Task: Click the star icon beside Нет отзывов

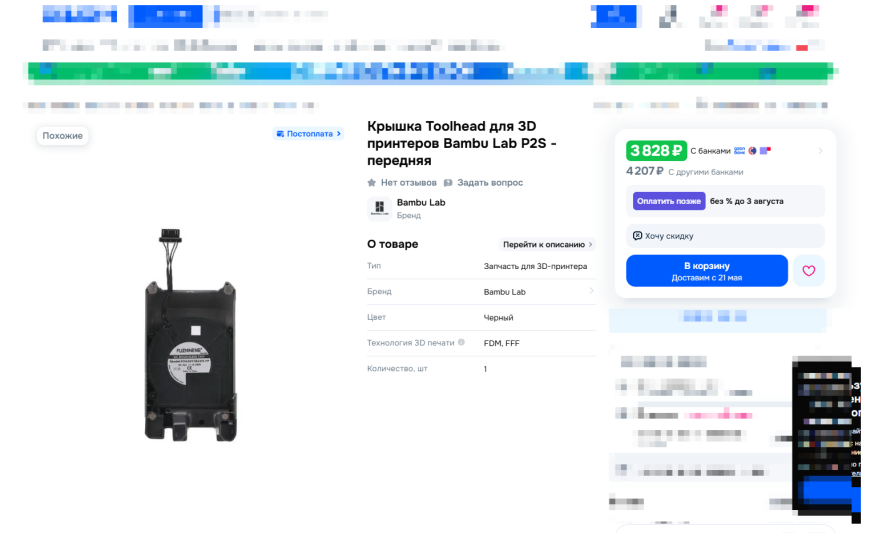Action: click(x=372, y=183)
